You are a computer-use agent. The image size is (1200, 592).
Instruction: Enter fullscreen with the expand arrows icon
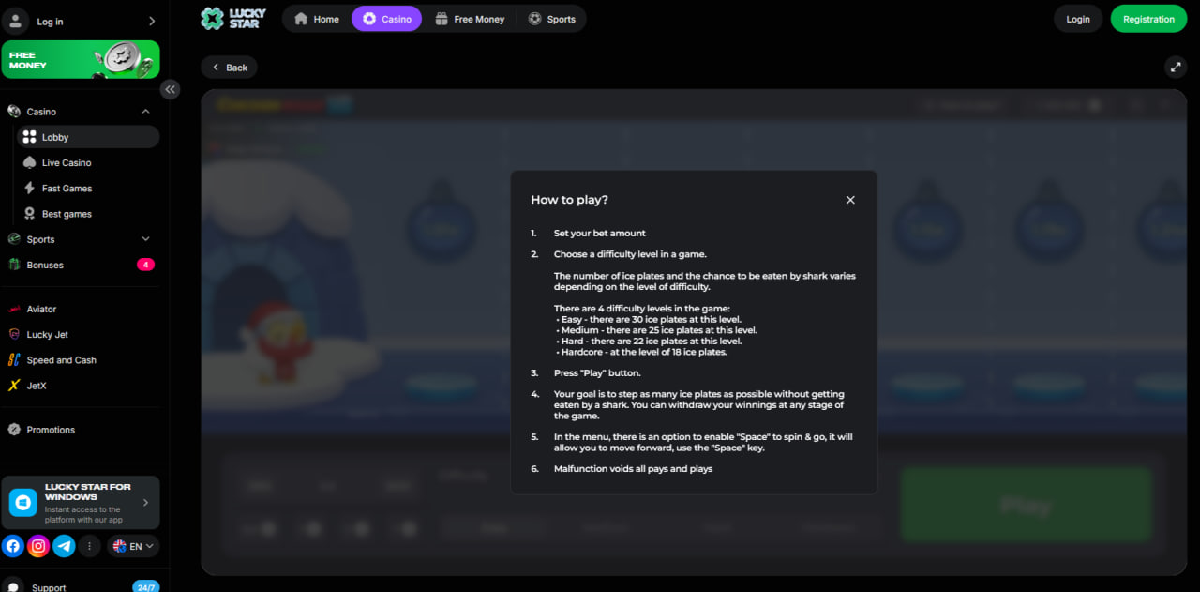tap(1176, 67)
